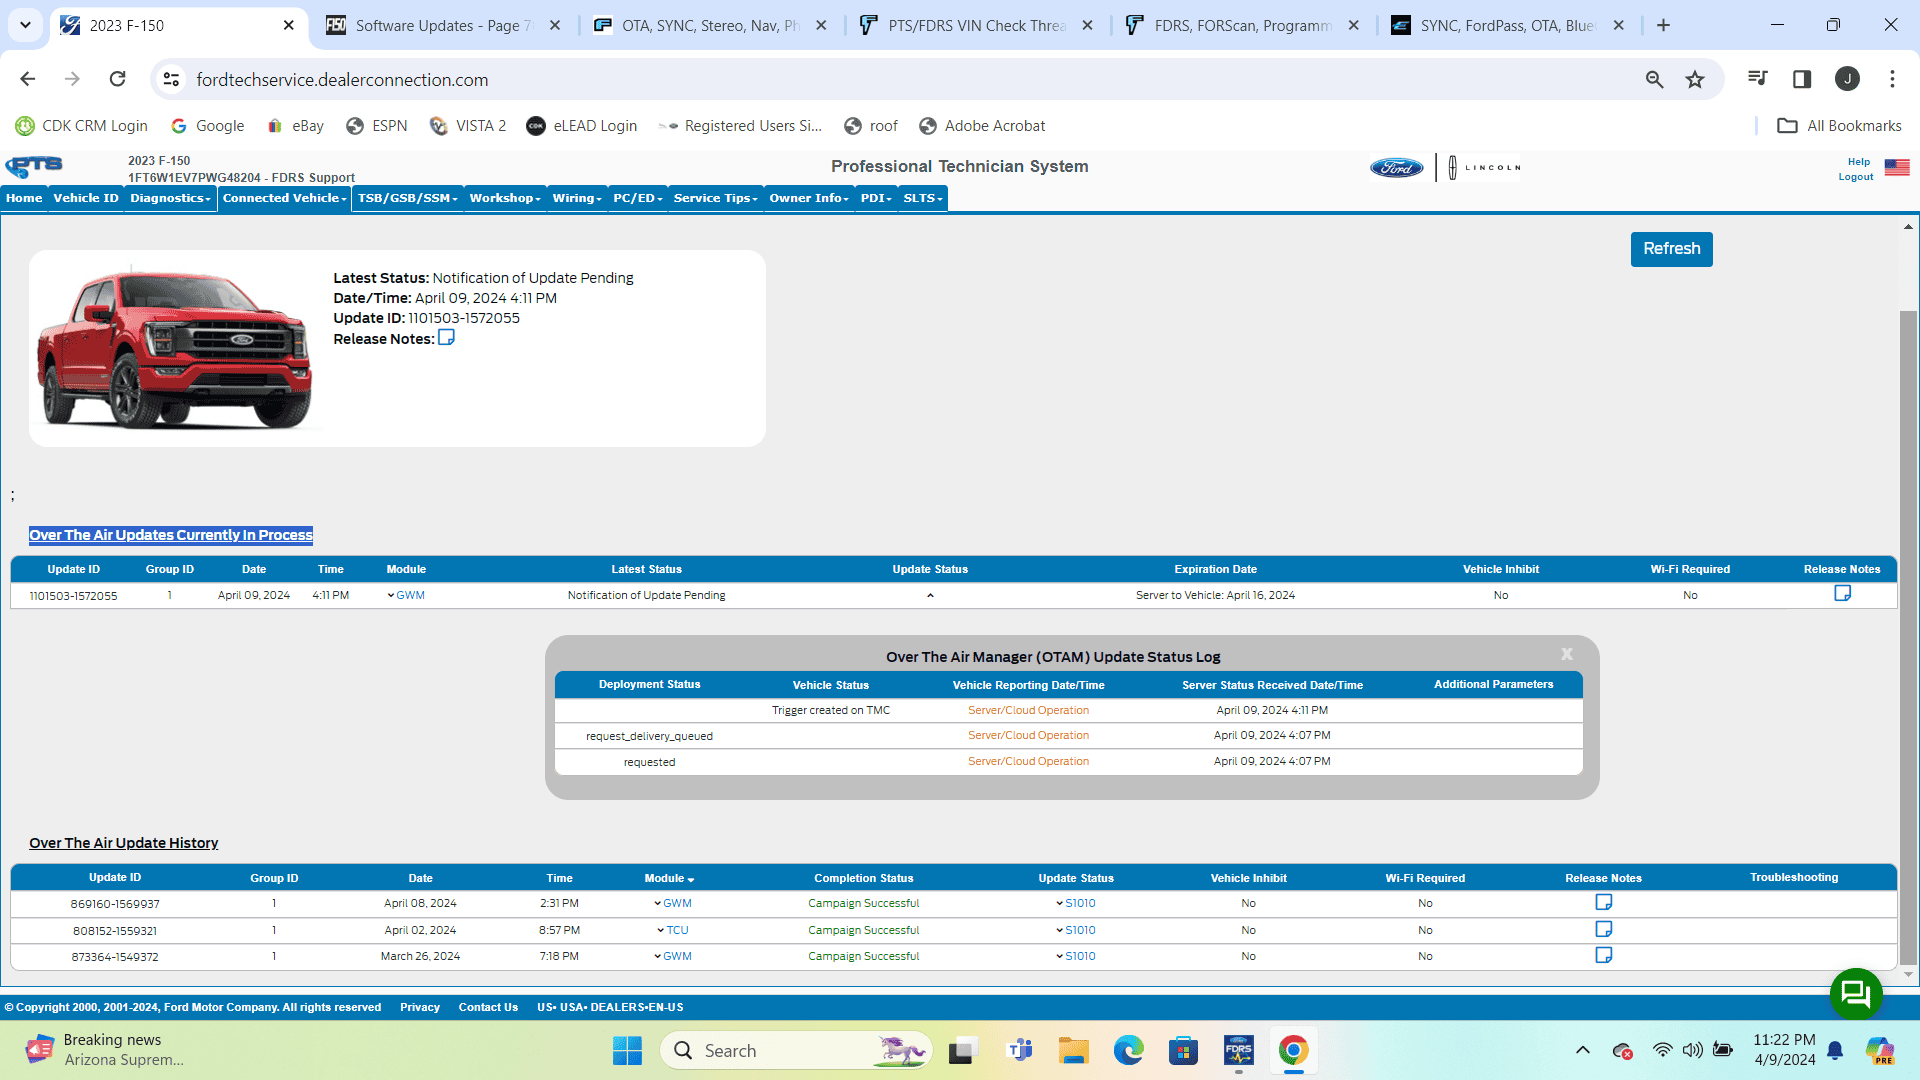Screen dimensions: 1920x1080
Task: Switch to Software Updates browser tab
Action: click(444, 25)
